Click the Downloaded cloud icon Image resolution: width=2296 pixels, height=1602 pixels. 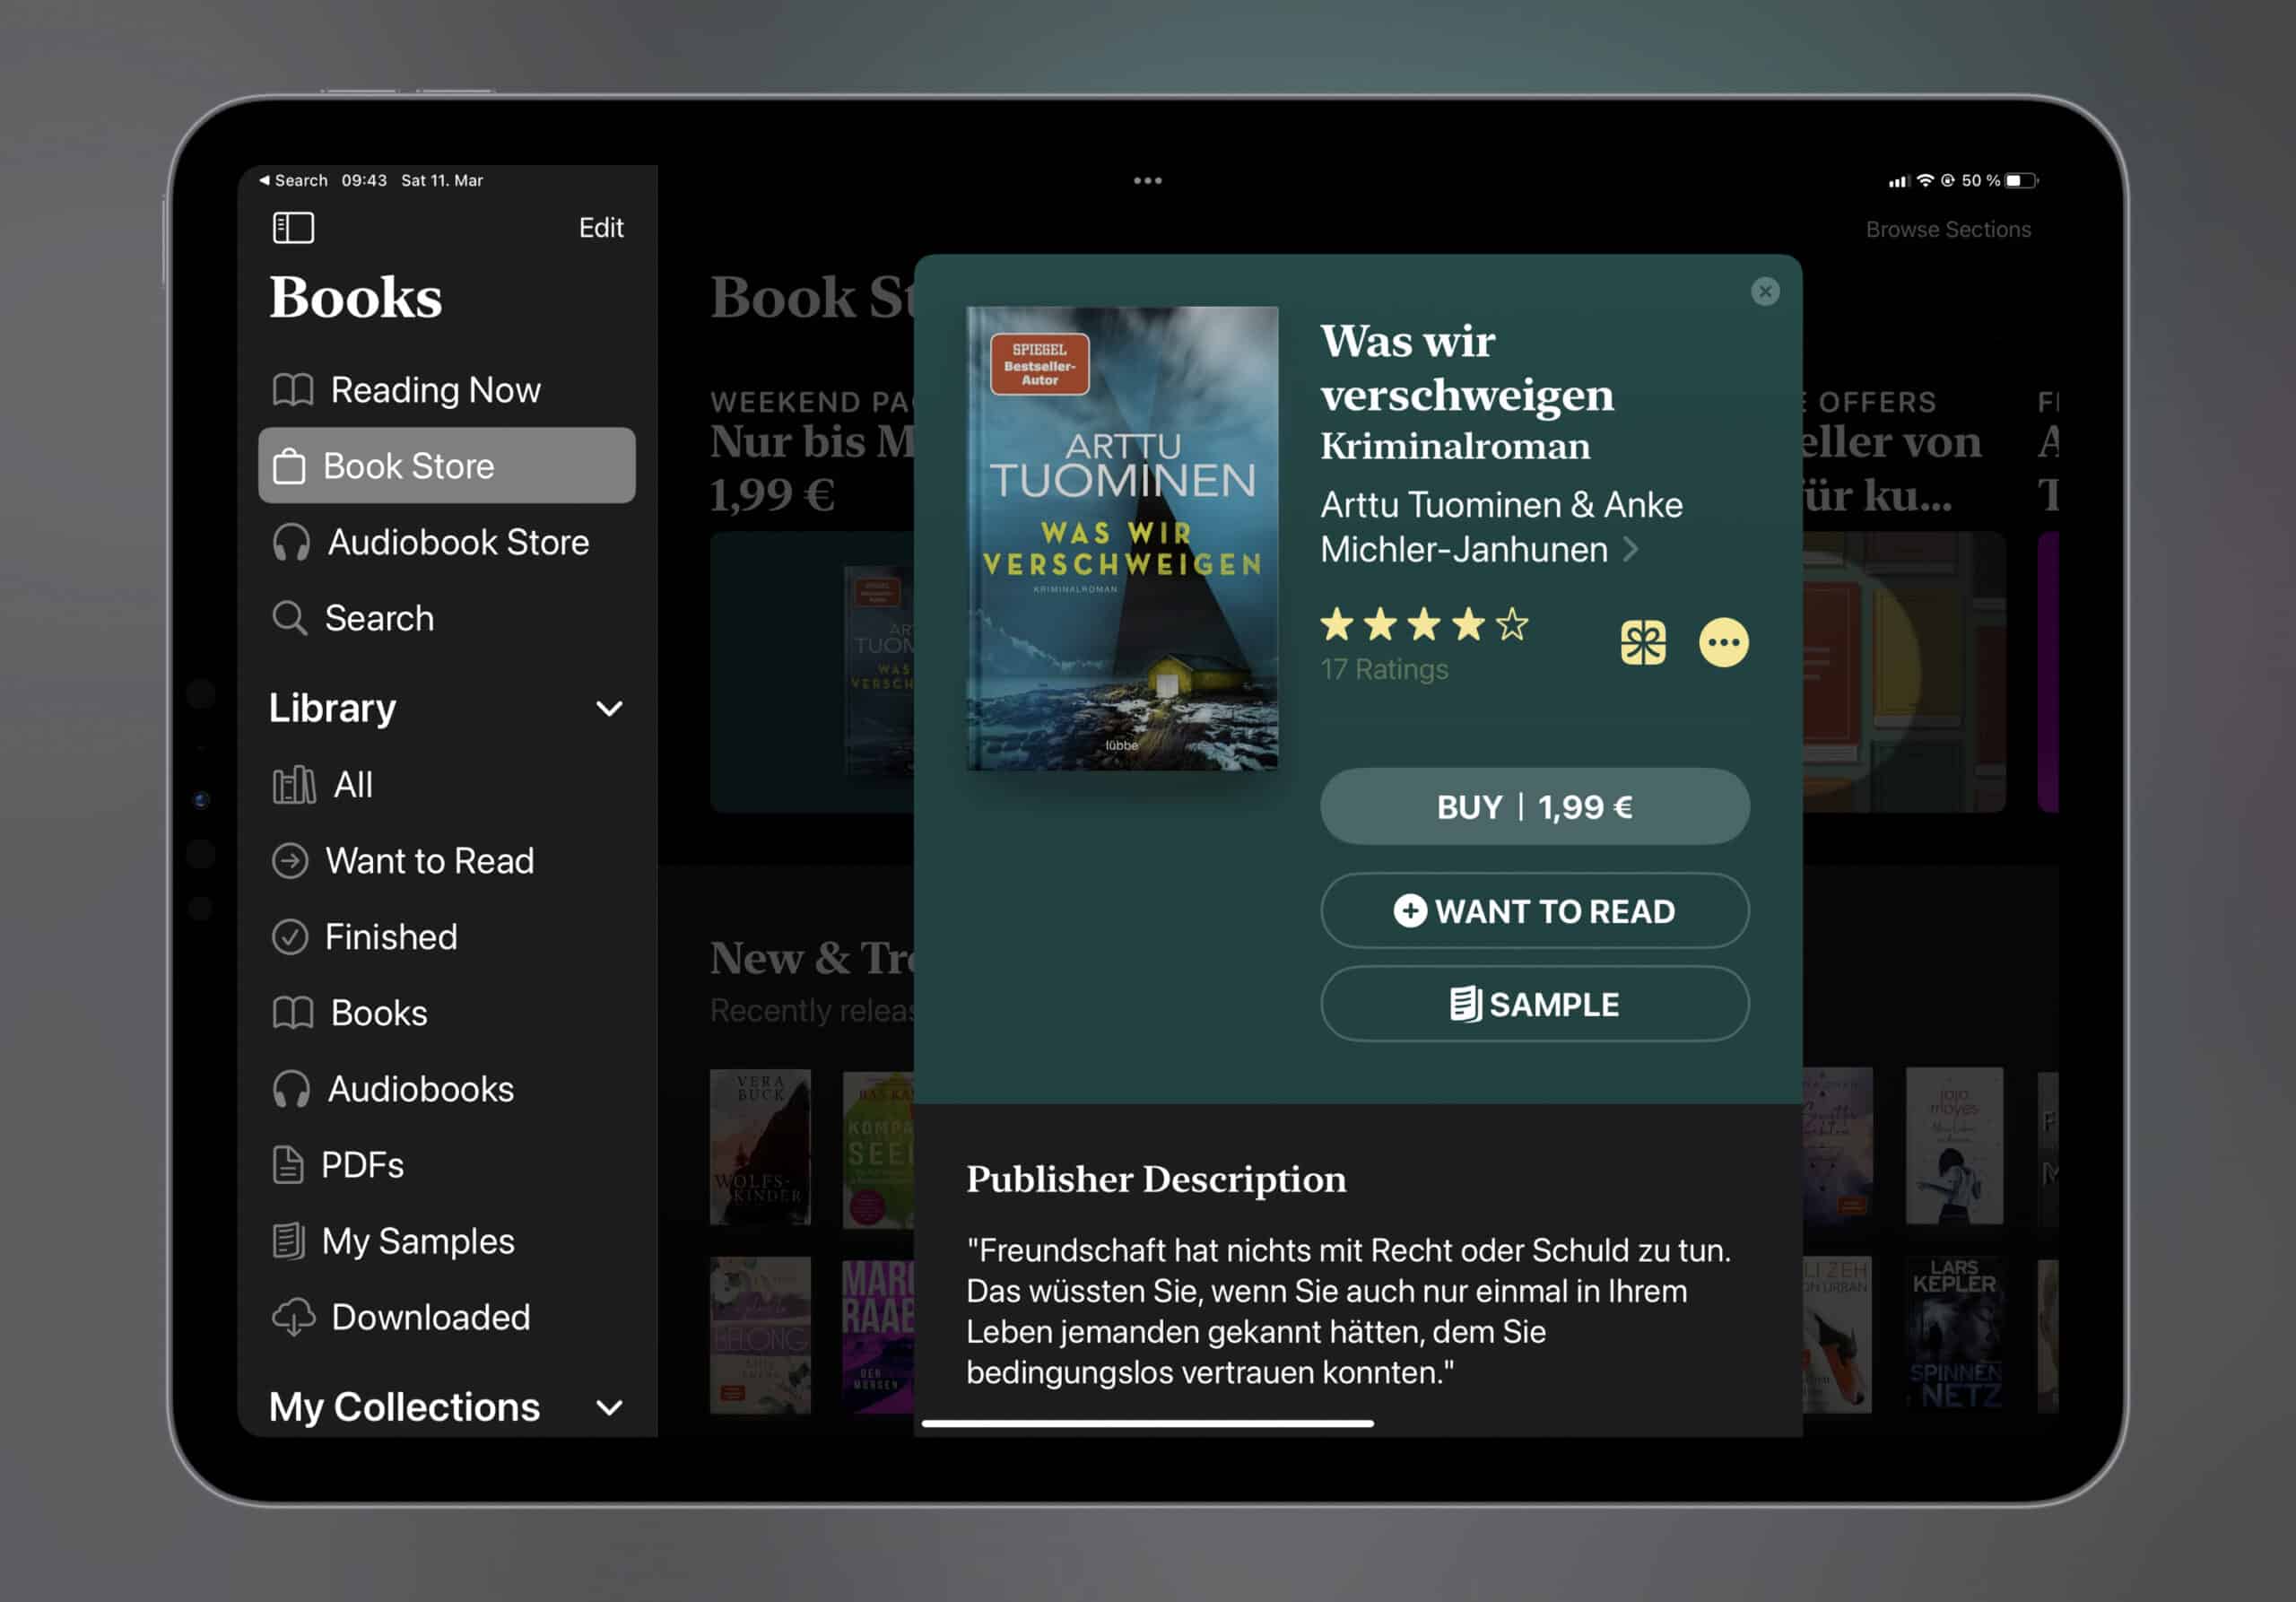(293, 1317)
